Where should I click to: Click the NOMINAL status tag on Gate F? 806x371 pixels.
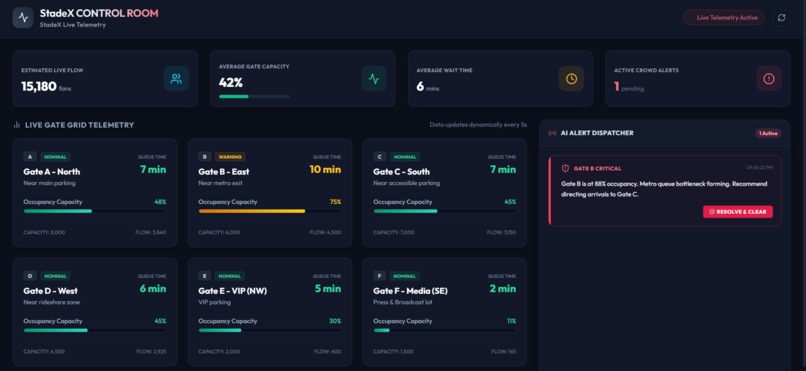coord(405,276)
